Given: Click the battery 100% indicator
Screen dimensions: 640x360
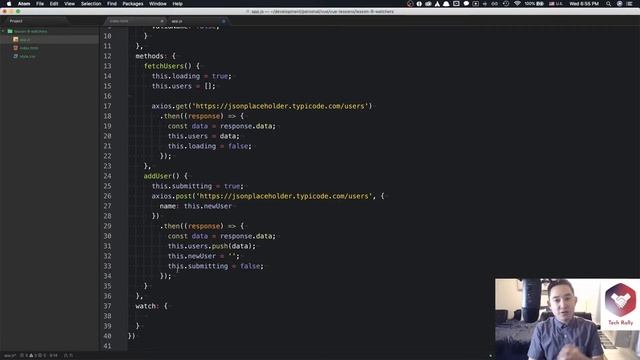Looking at the screenshot, I should 534,4.
